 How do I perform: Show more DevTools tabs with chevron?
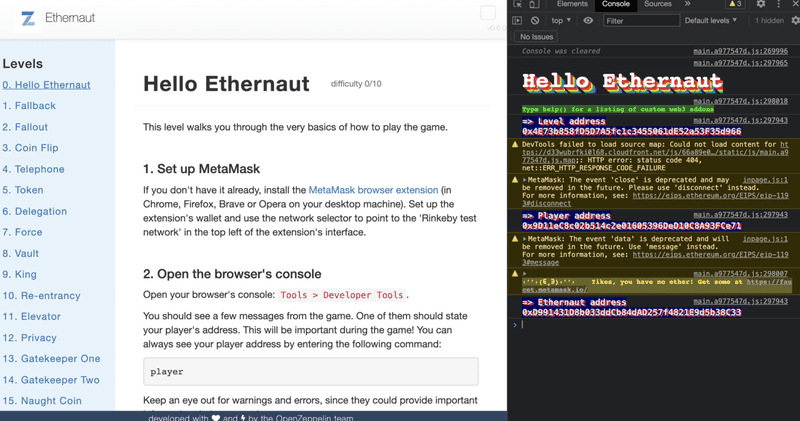[688, 4]
